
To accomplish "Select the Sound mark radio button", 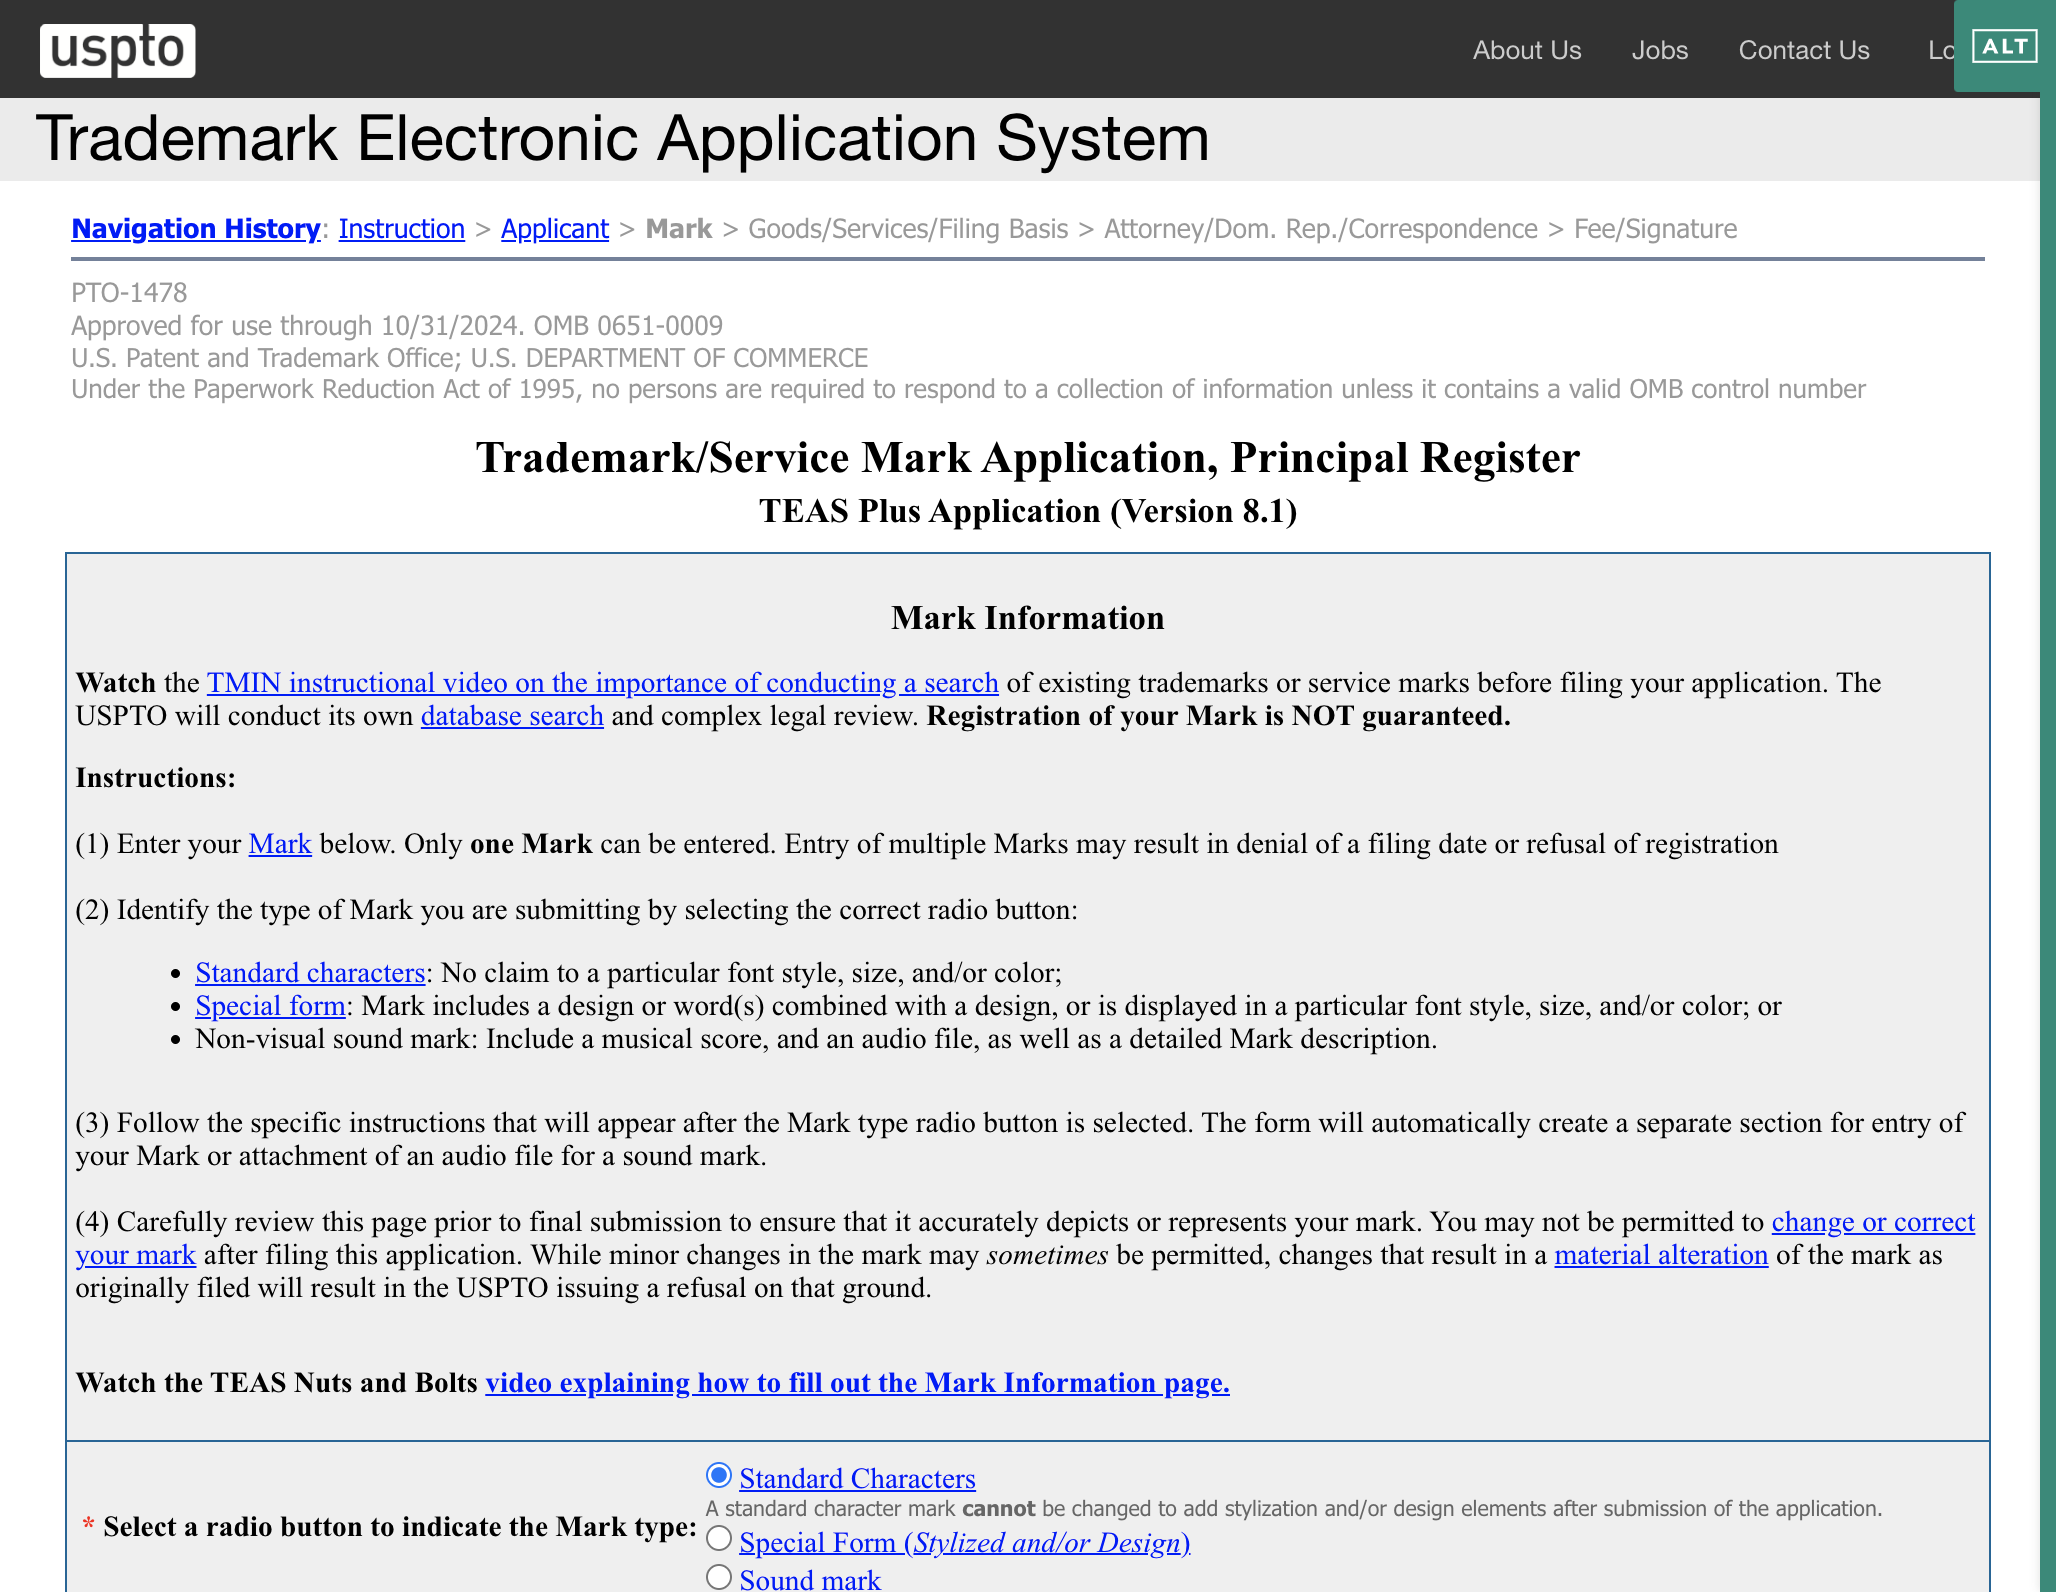I will 719,1577.
